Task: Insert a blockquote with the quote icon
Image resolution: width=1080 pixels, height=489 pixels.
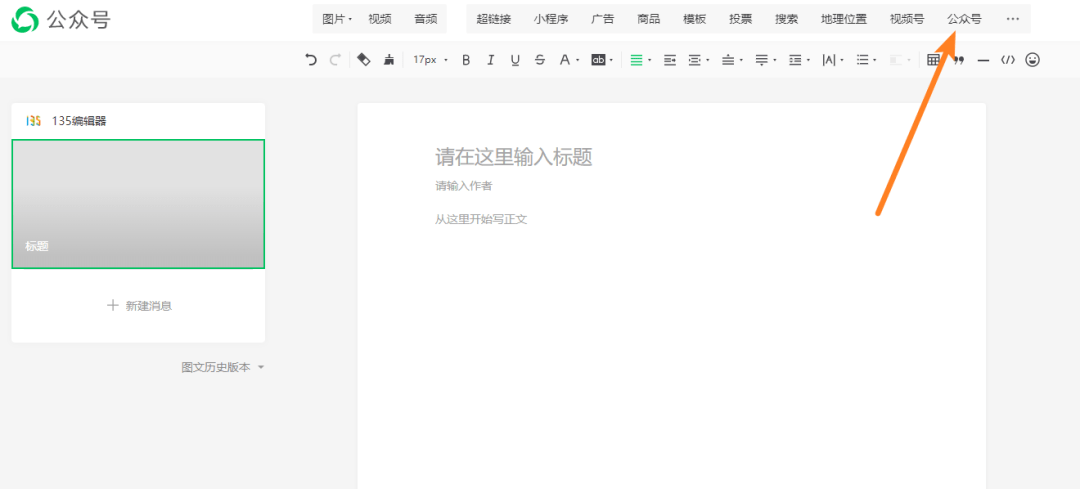Action: [958, 60]
